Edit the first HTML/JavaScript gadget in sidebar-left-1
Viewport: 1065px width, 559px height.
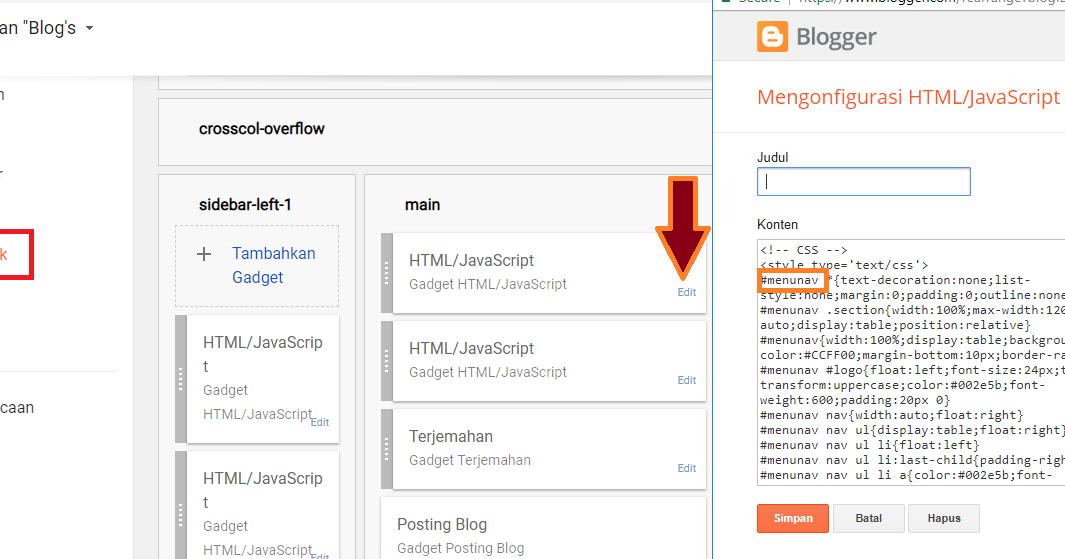[319, 422]
